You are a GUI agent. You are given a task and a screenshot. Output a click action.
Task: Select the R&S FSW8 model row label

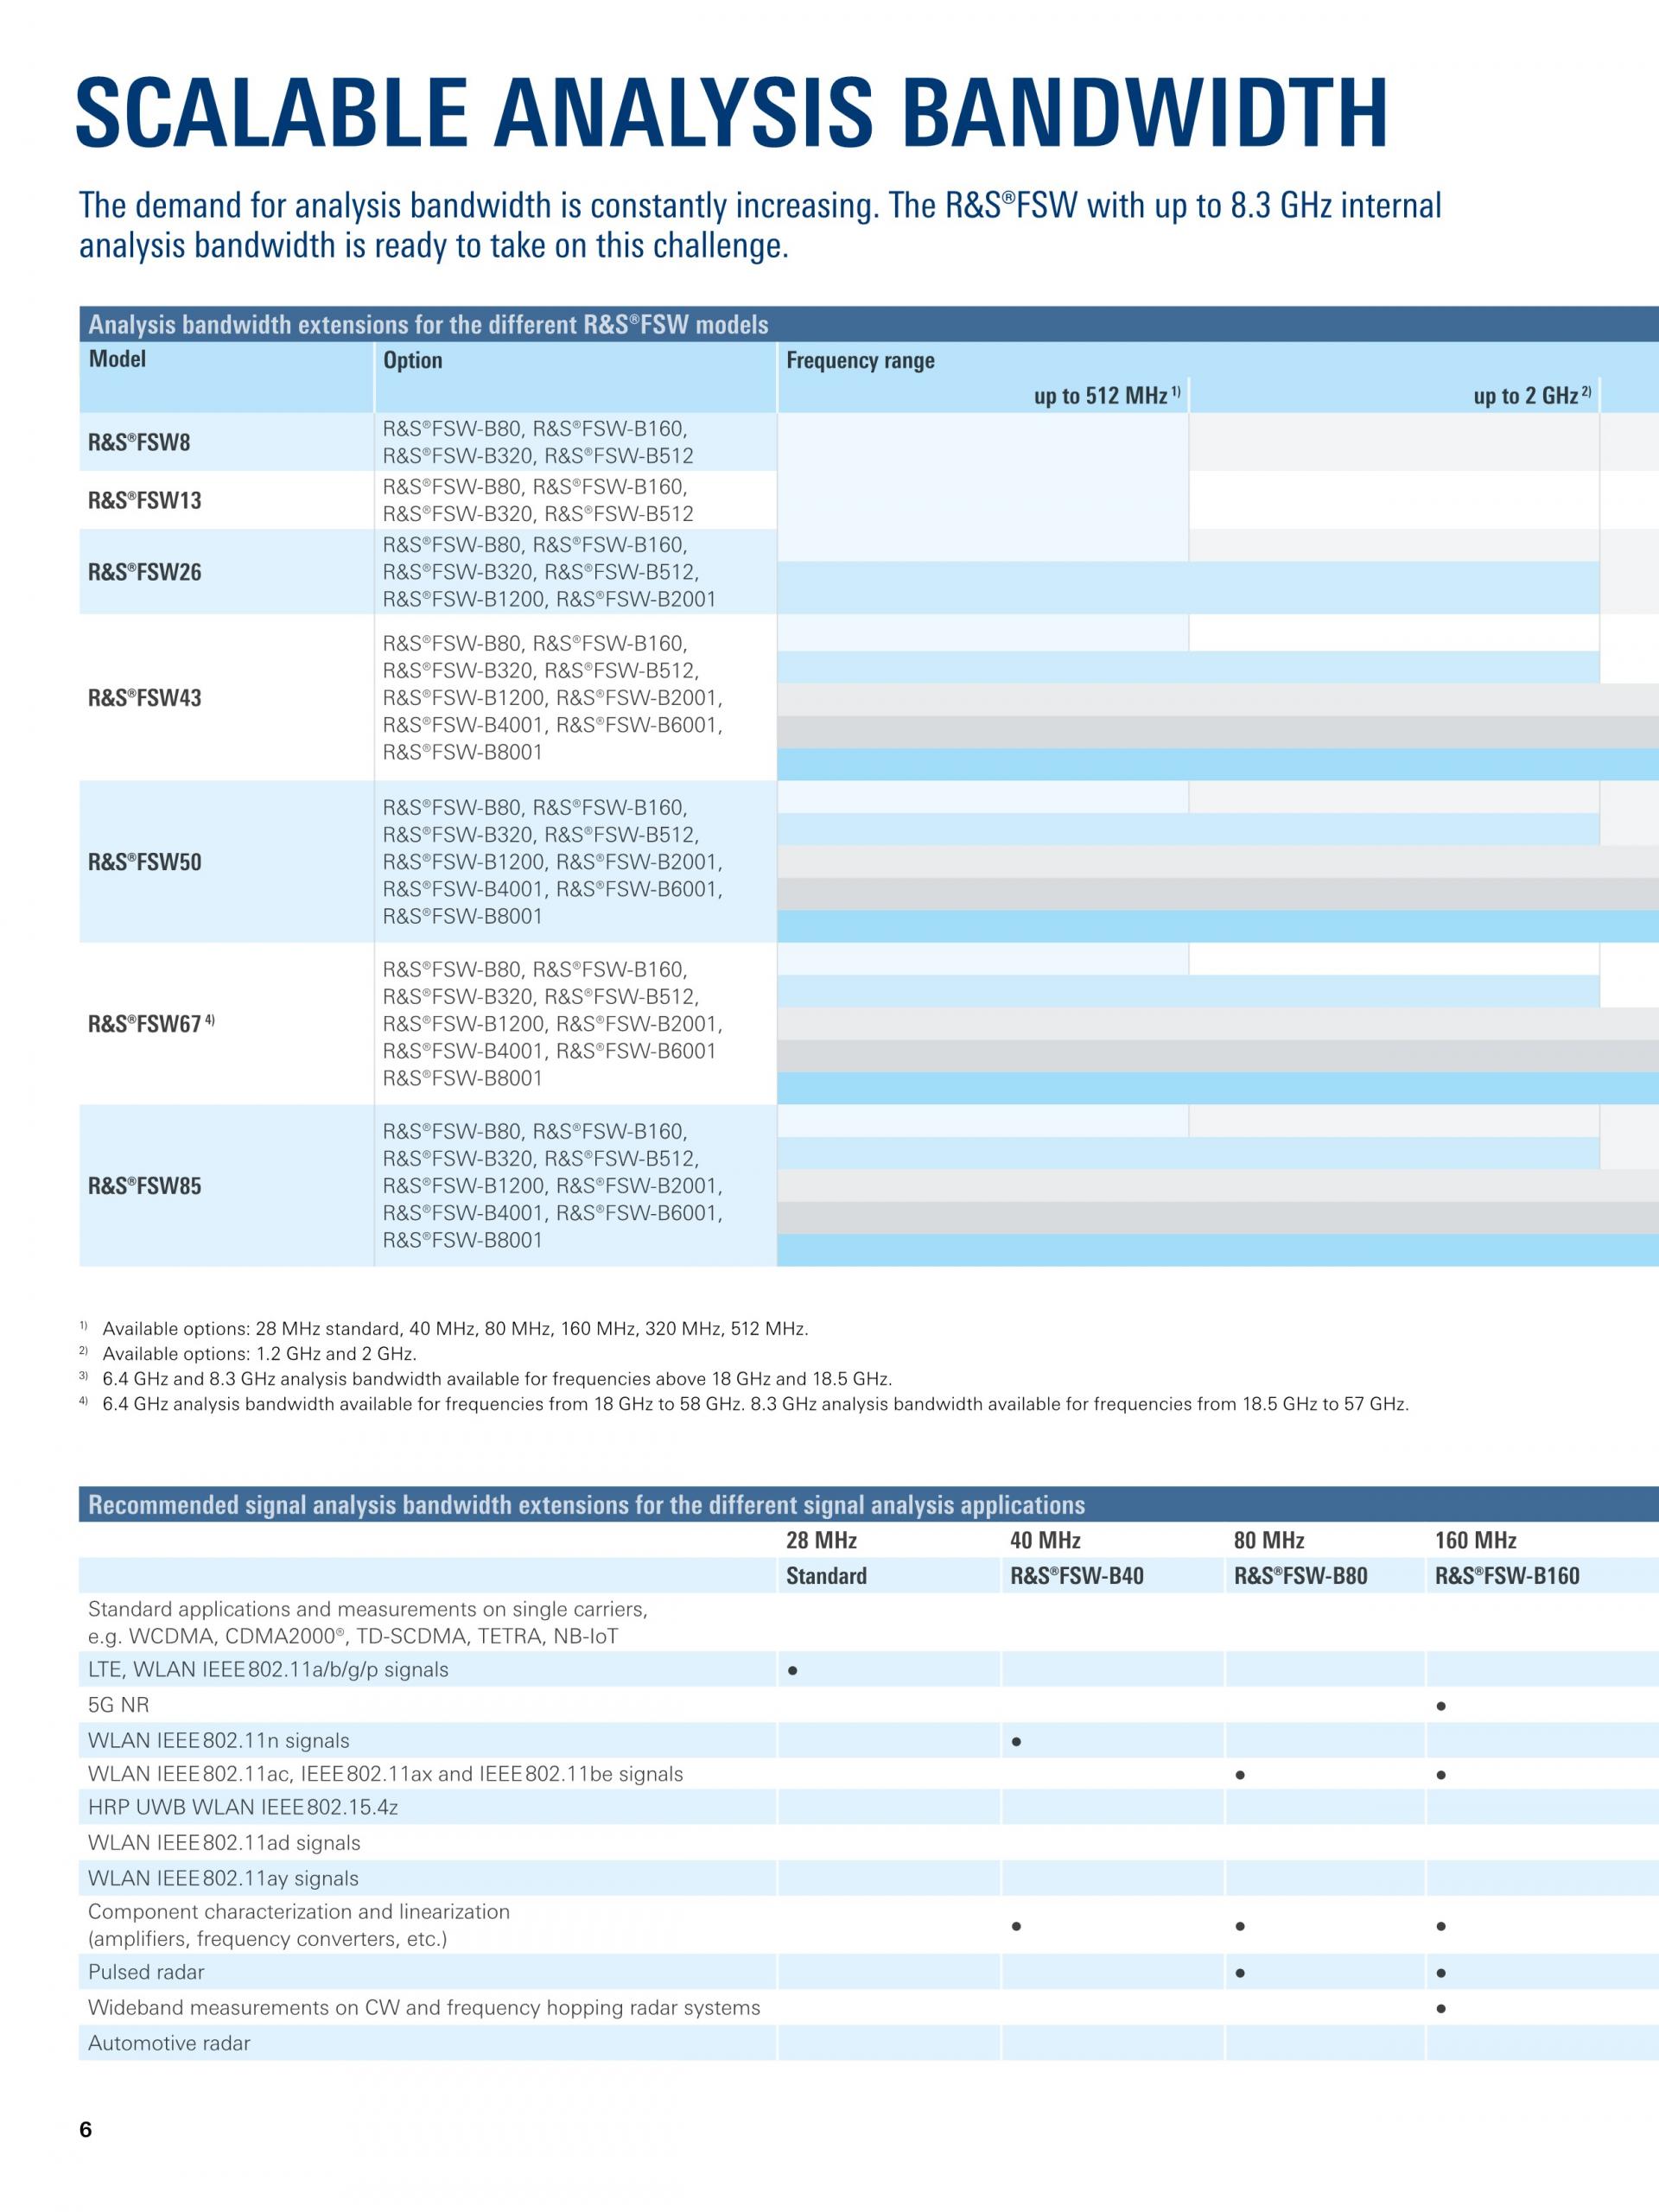point(139,442)
